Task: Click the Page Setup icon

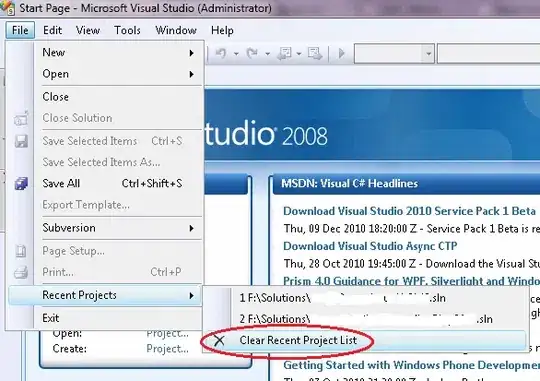Action: pyautogui.click(x=21, y=251)
